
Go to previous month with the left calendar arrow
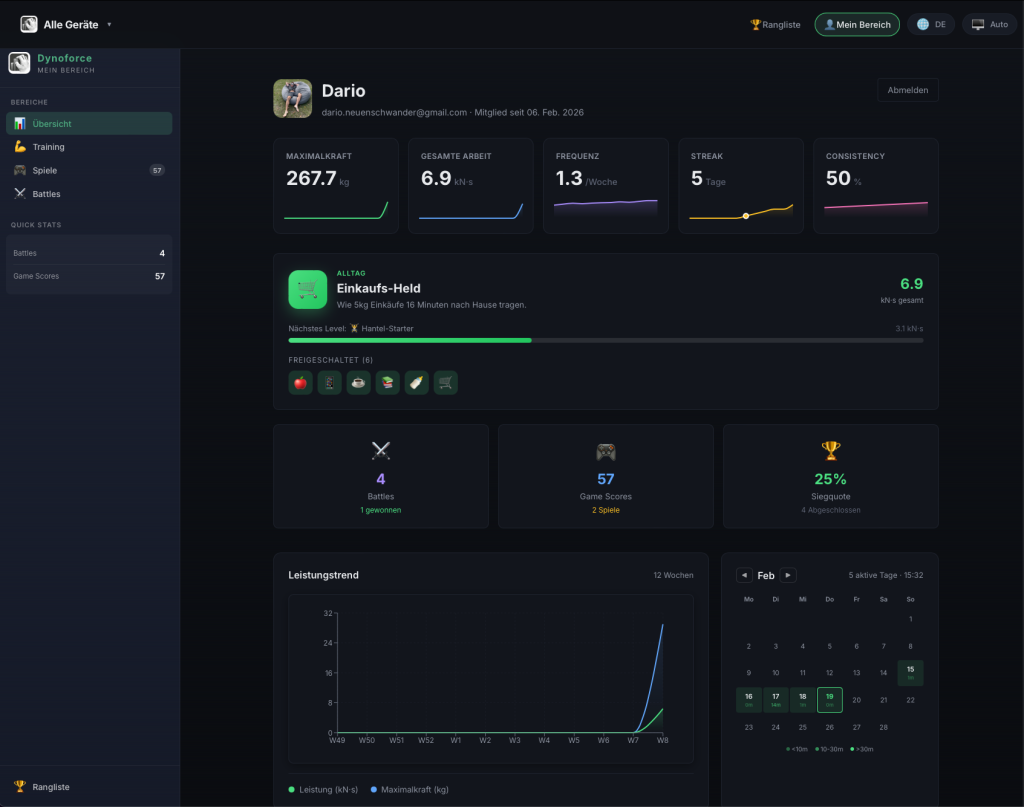745,575
